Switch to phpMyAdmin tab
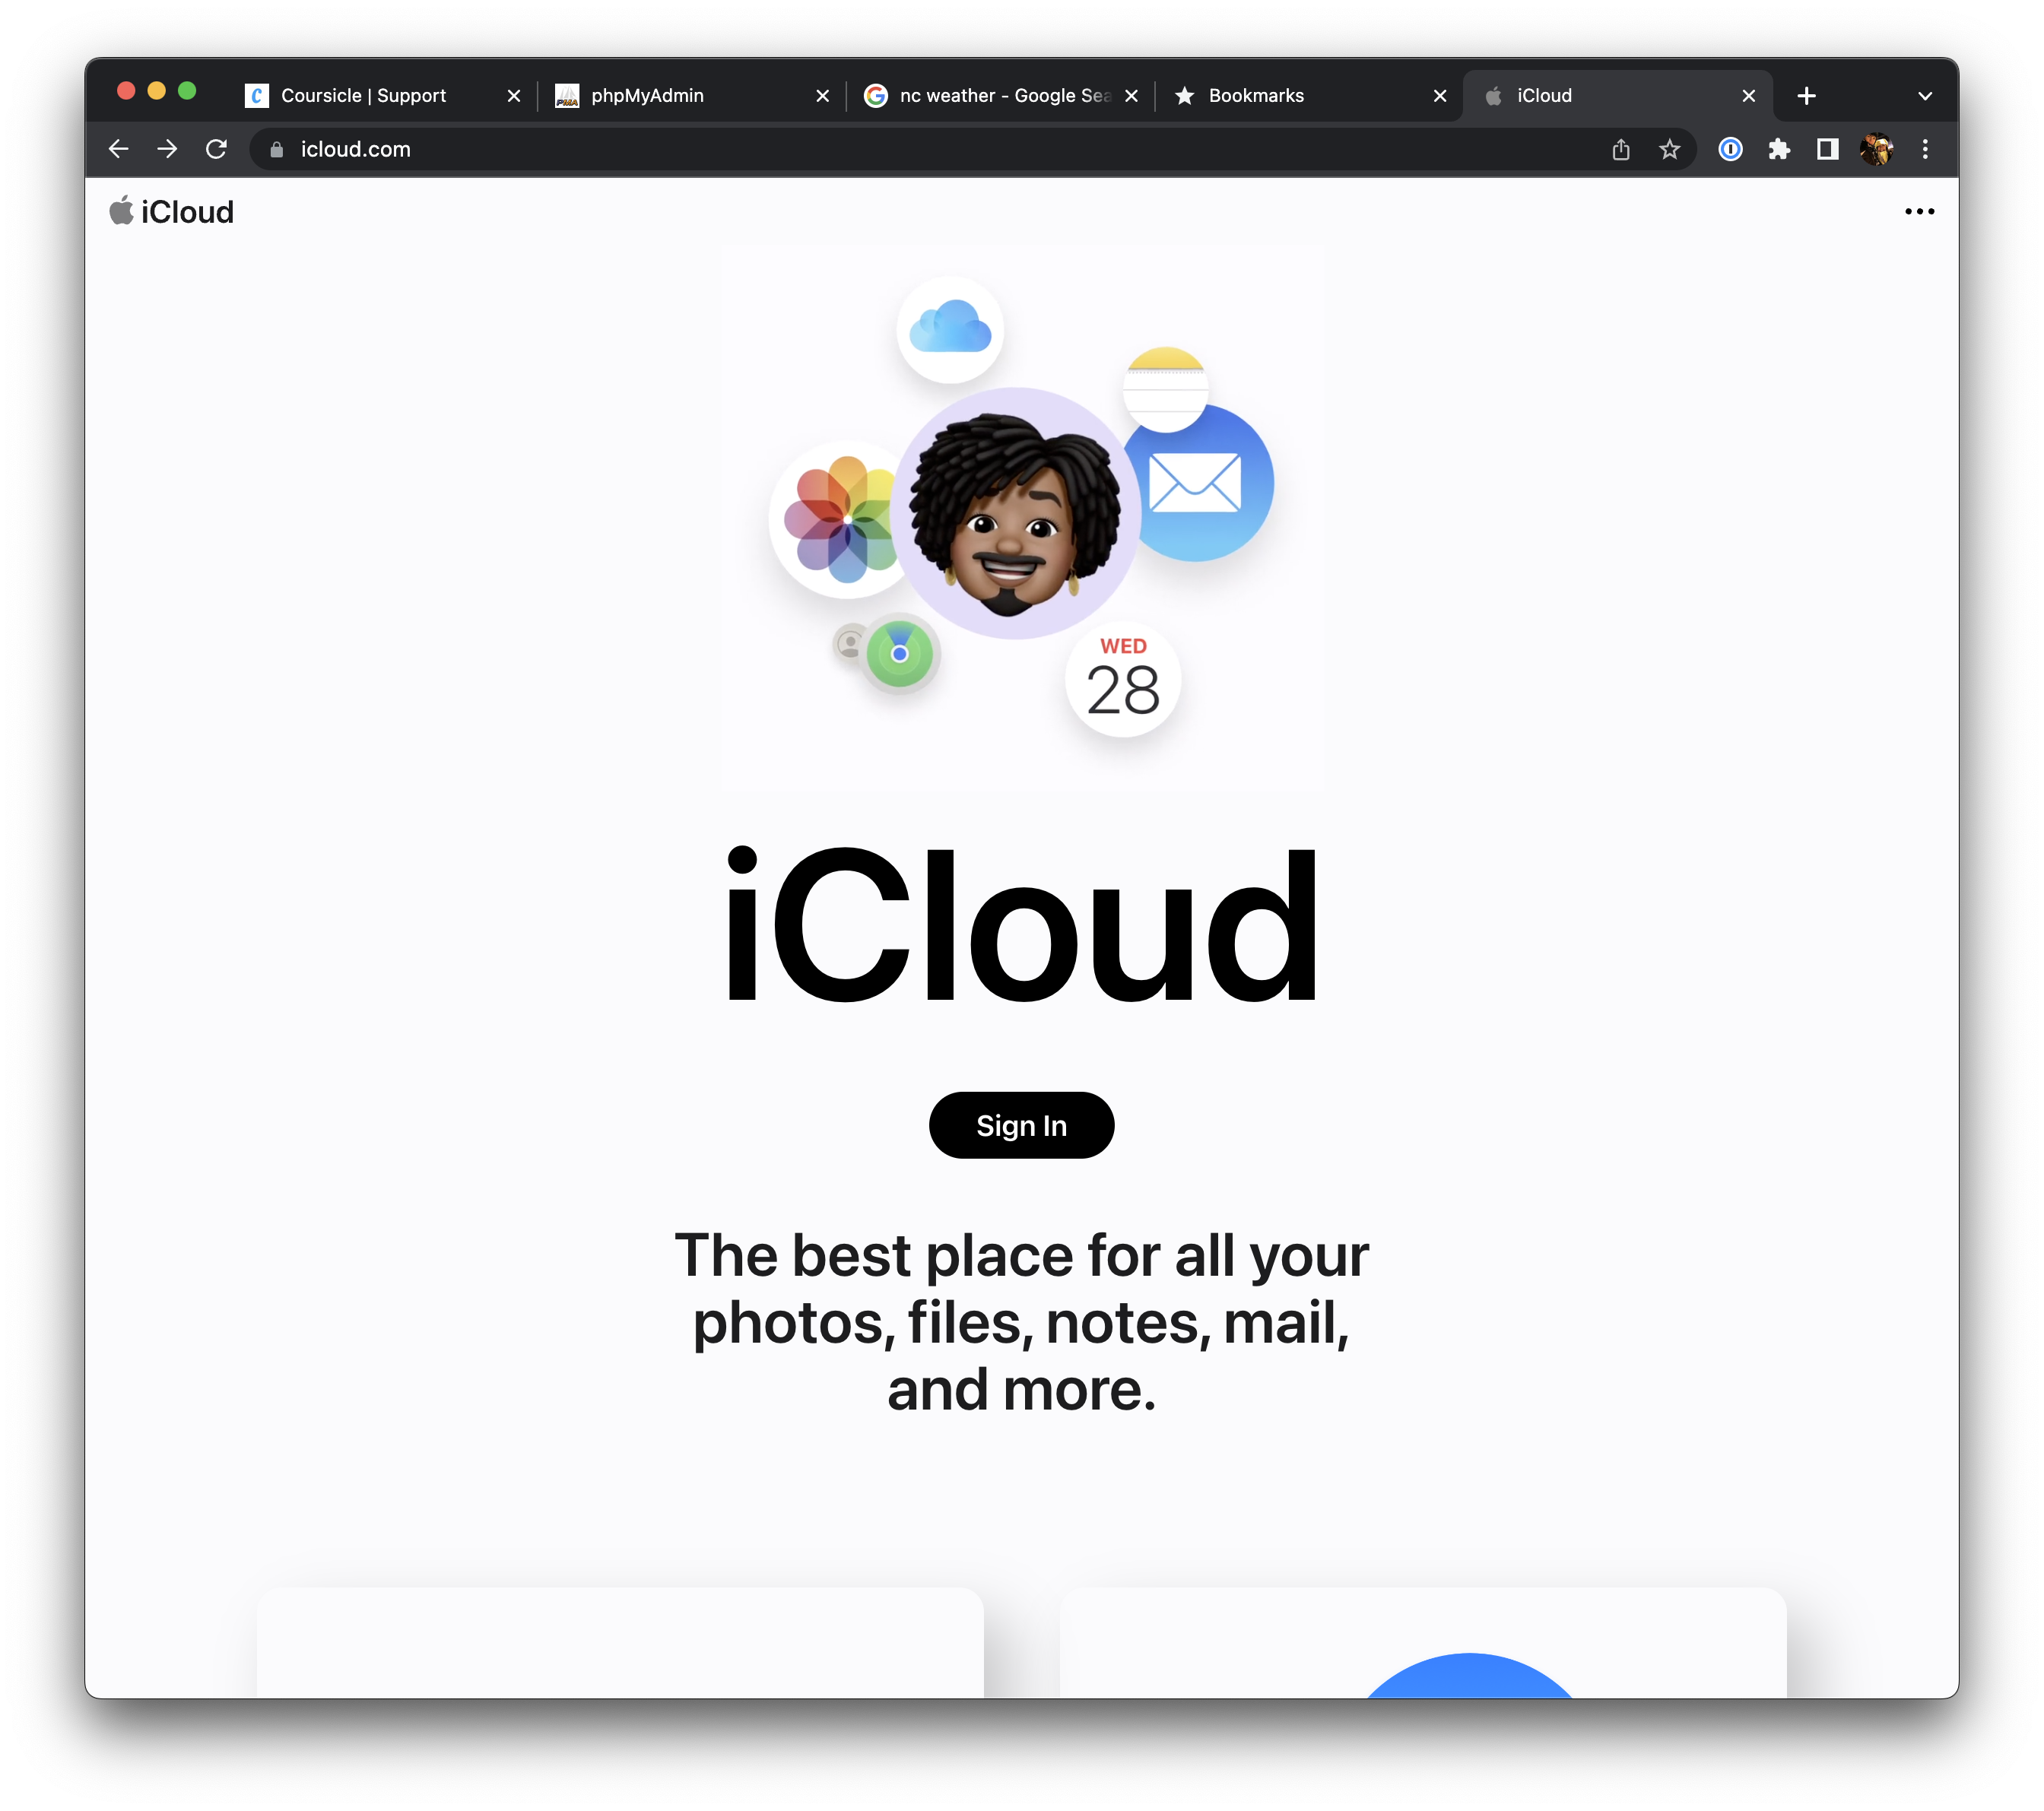This screenshot has width=2044, height=1811. (648, 96)
